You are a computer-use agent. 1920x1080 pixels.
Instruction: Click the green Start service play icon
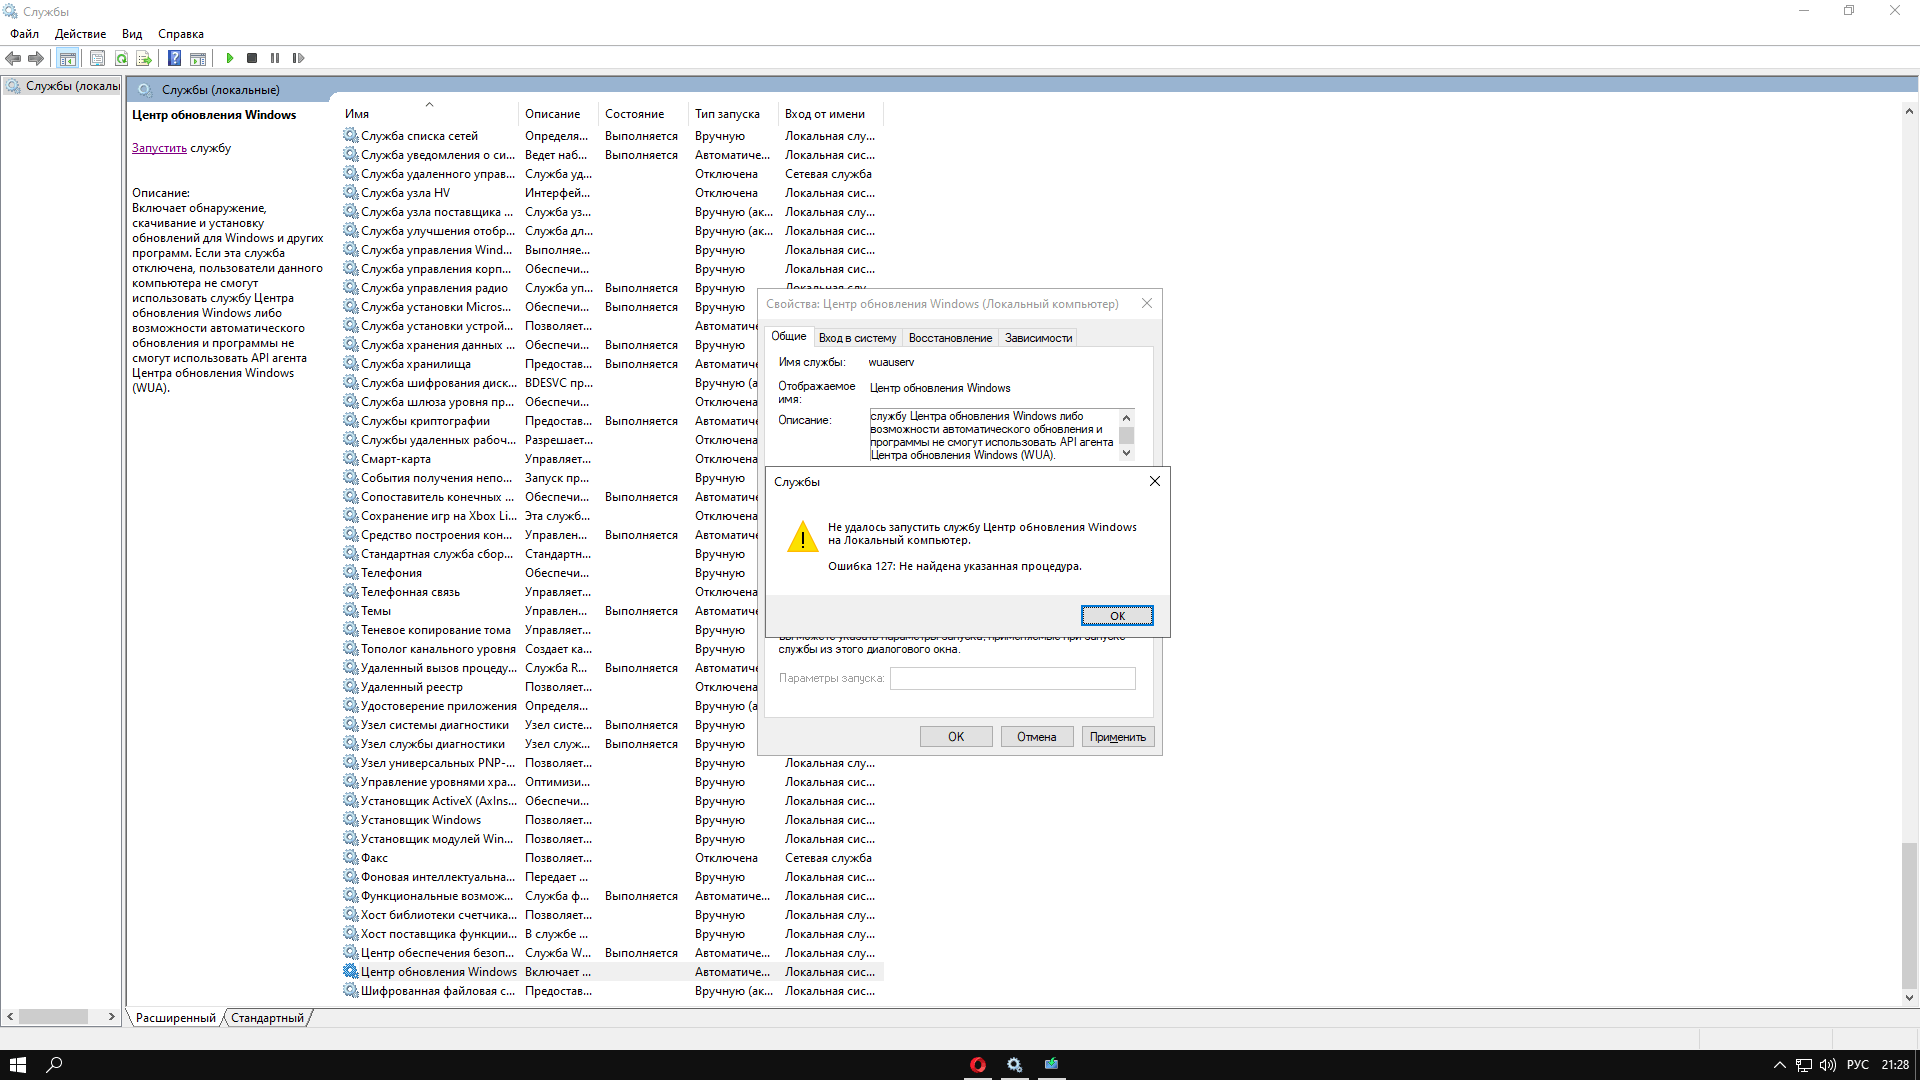(x=230, y=58)
